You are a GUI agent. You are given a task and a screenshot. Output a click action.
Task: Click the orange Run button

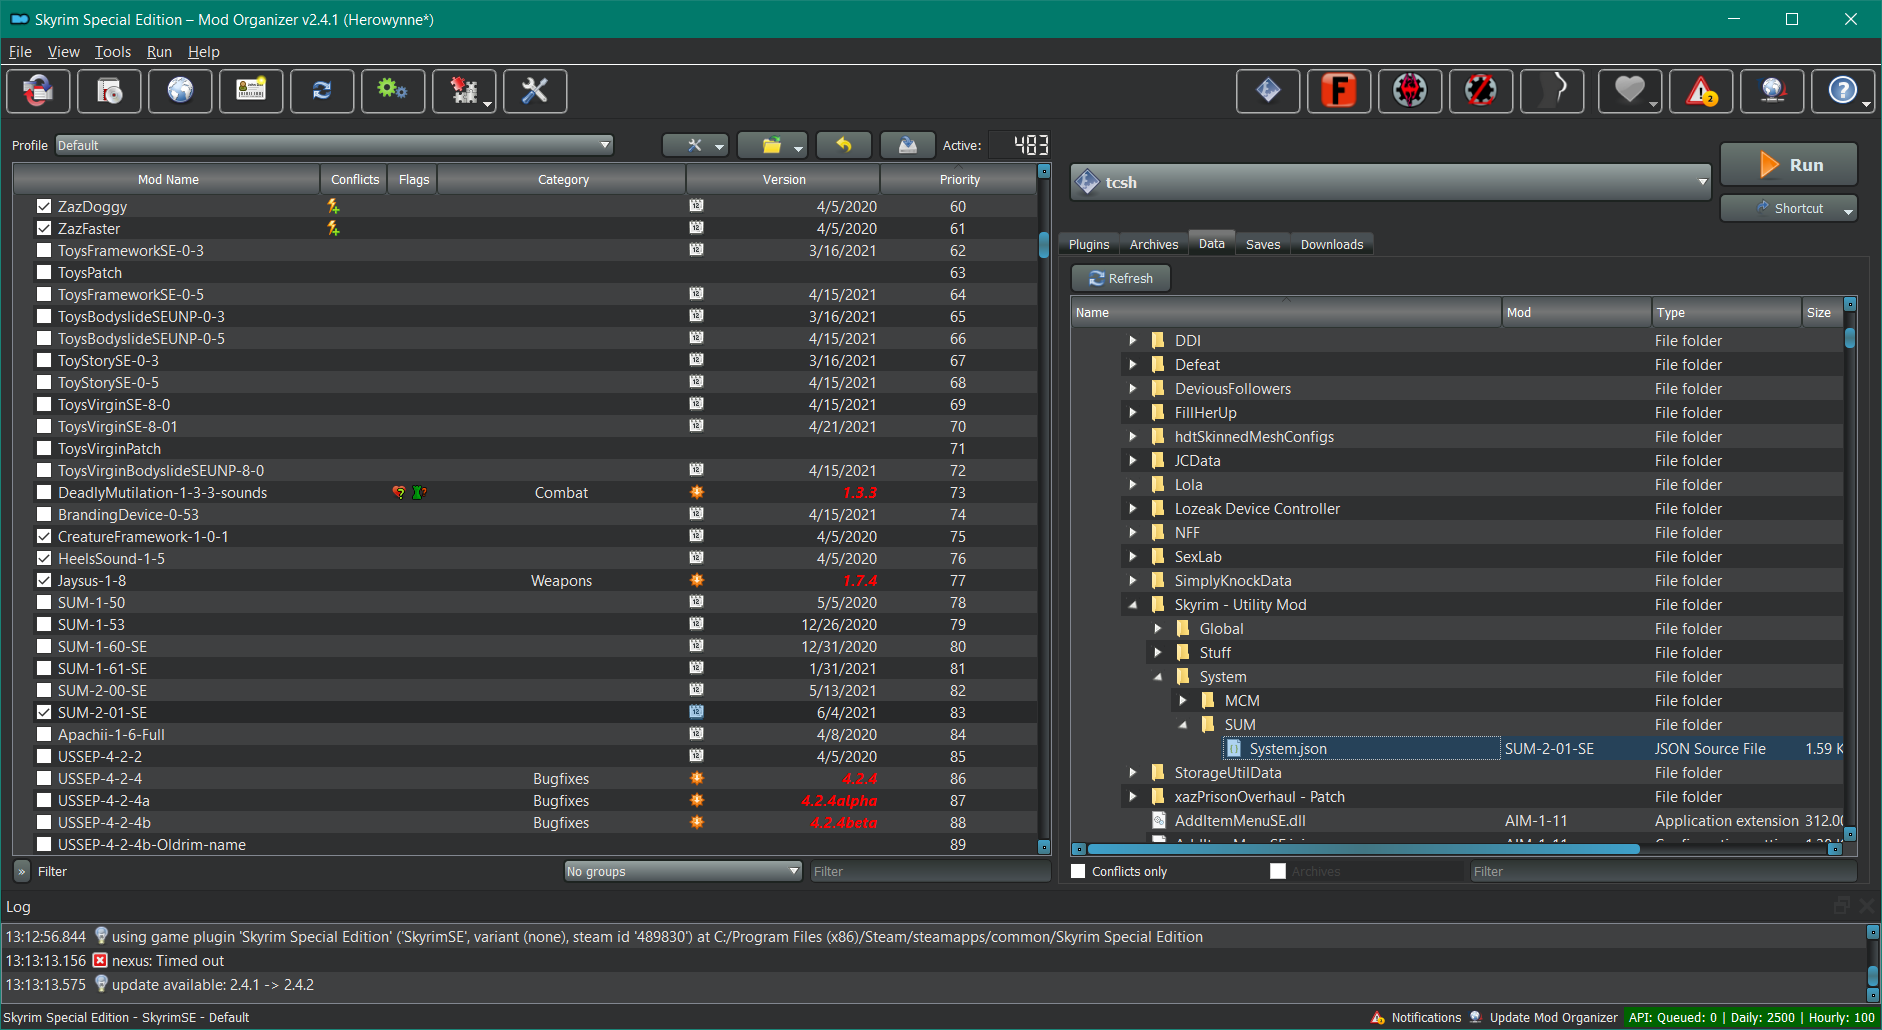coord(1789,164)
